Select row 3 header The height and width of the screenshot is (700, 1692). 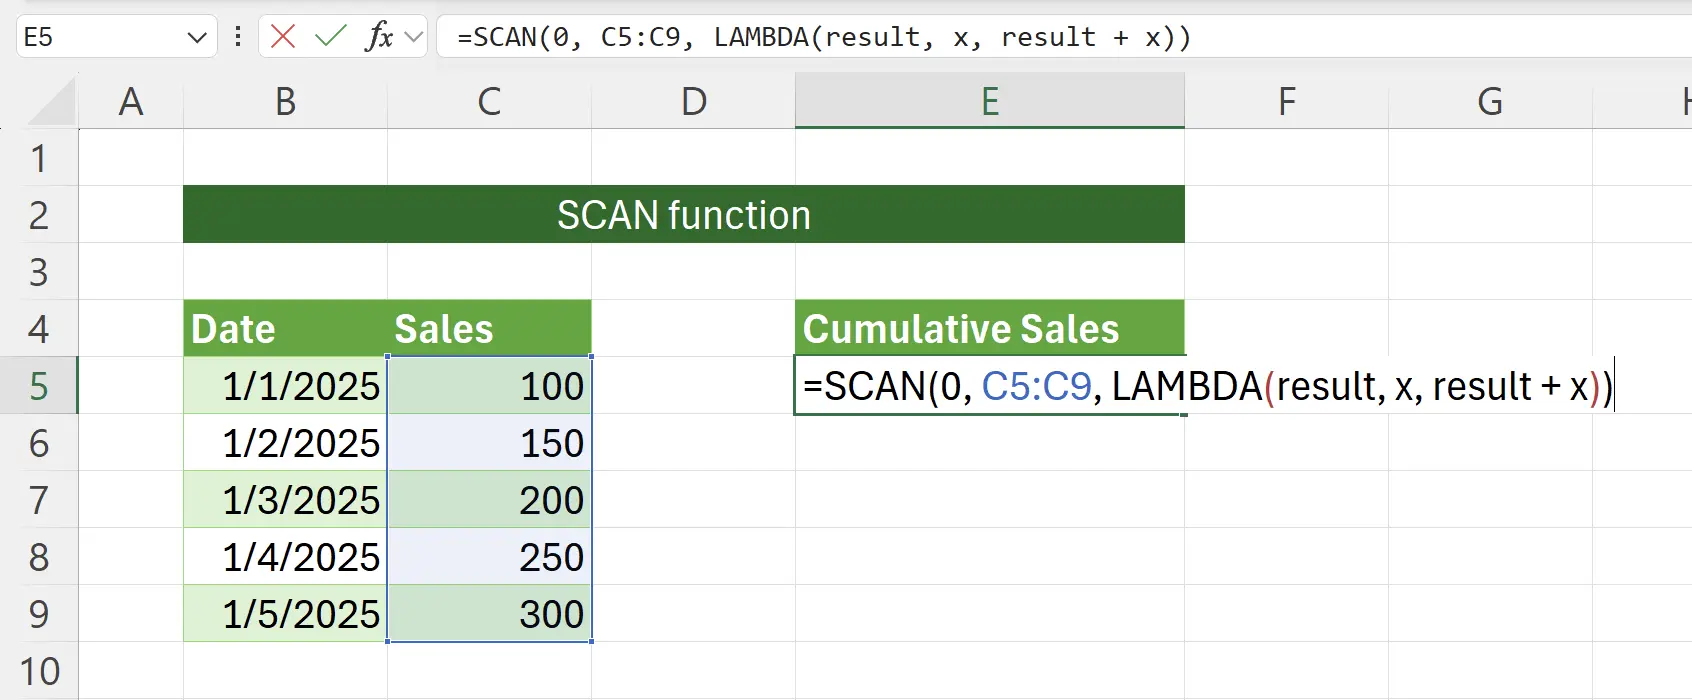[x=39, y=272]
